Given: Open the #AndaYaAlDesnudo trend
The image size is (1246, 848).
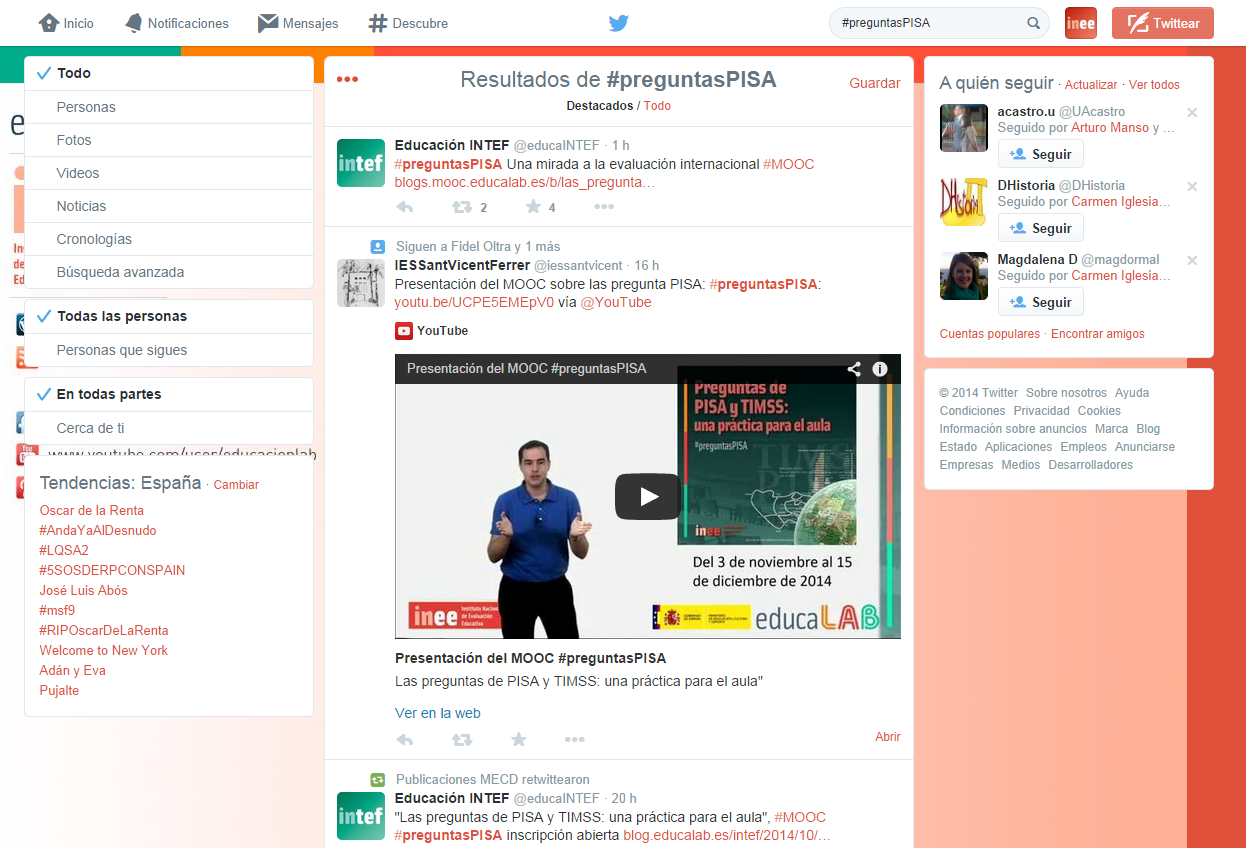Looking at the screenshot, I should coord(98,530).
